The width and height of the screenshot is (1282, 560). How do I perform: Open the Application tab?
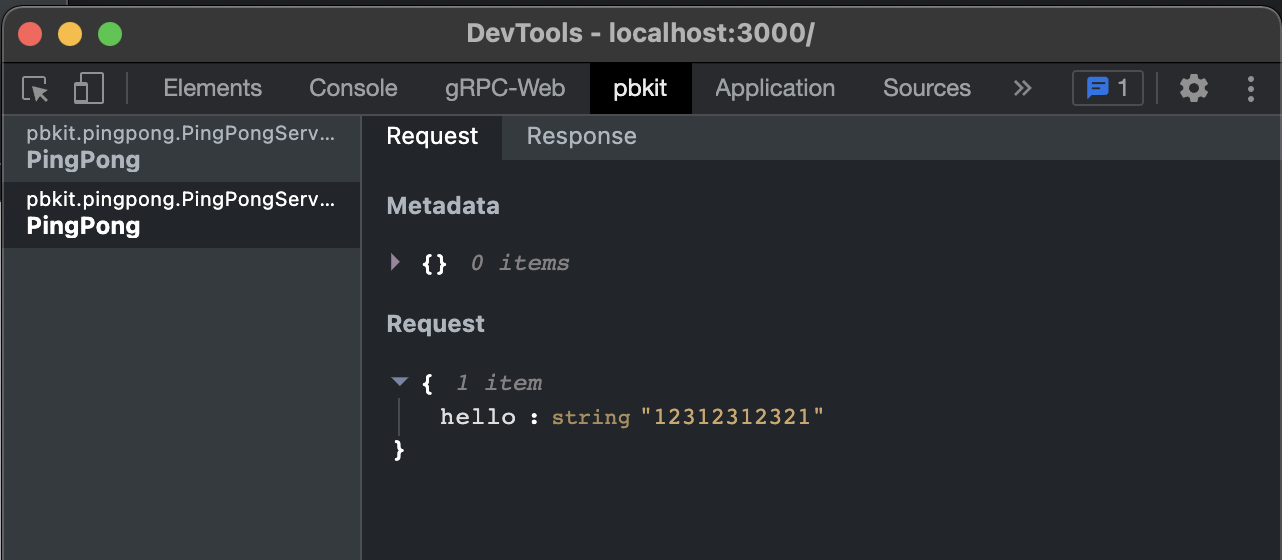click(x=775, y=89)
